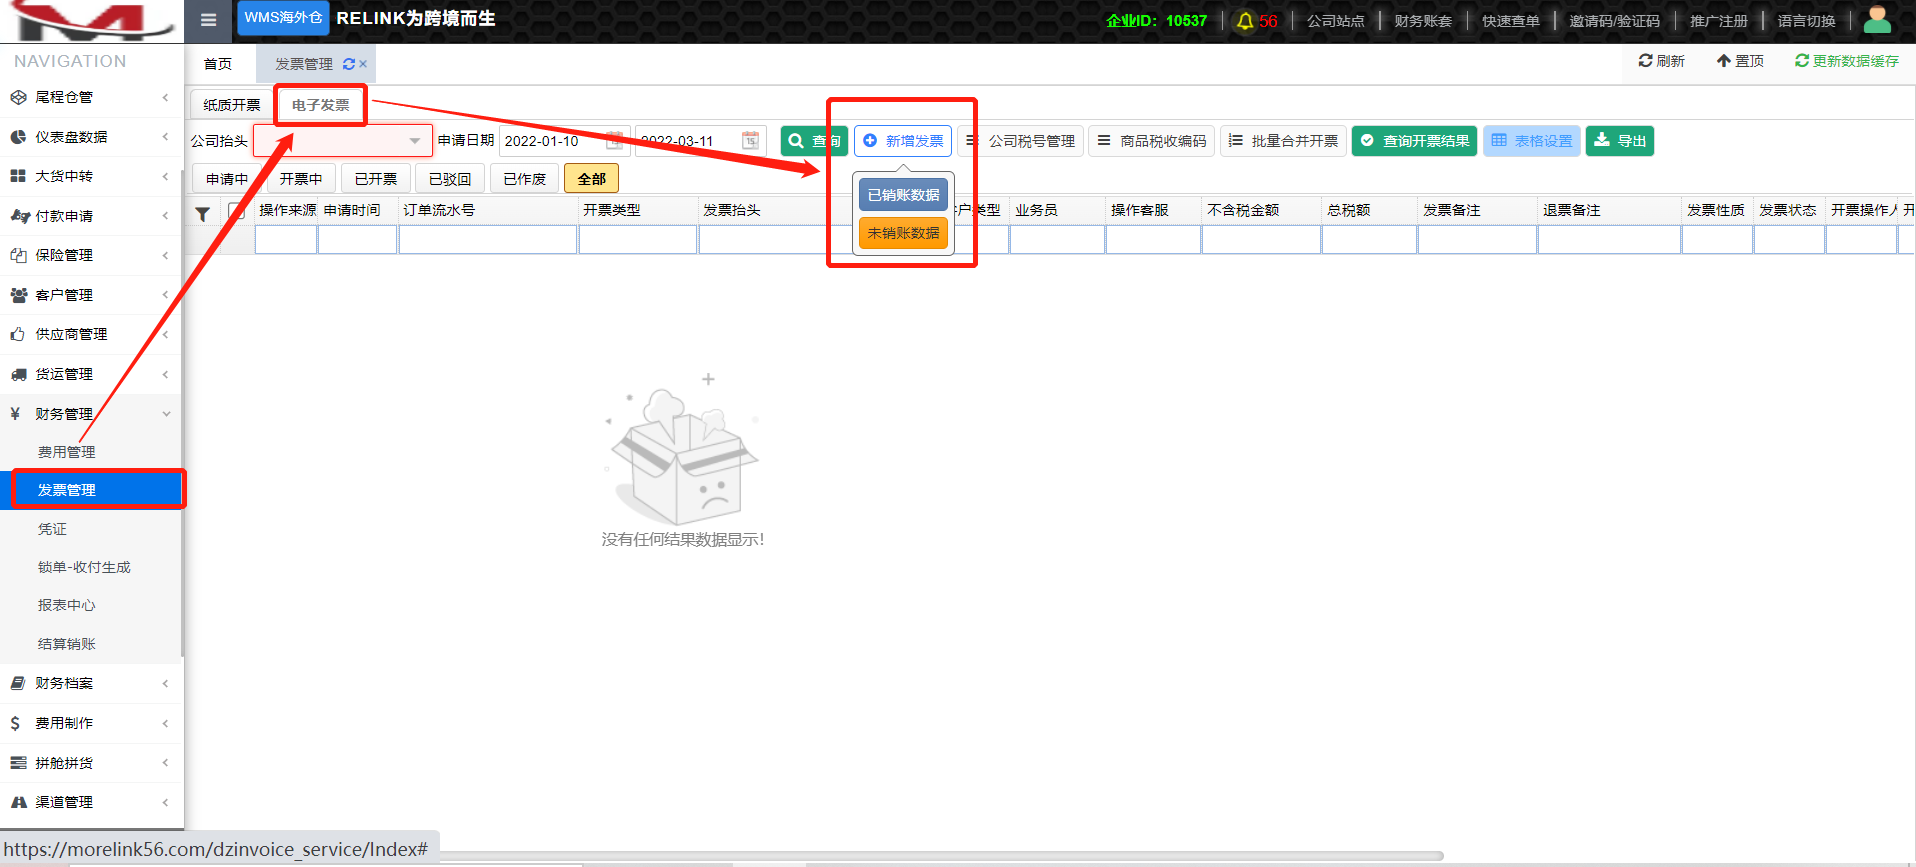Show 全部 invoice statuses

point(592,179)
